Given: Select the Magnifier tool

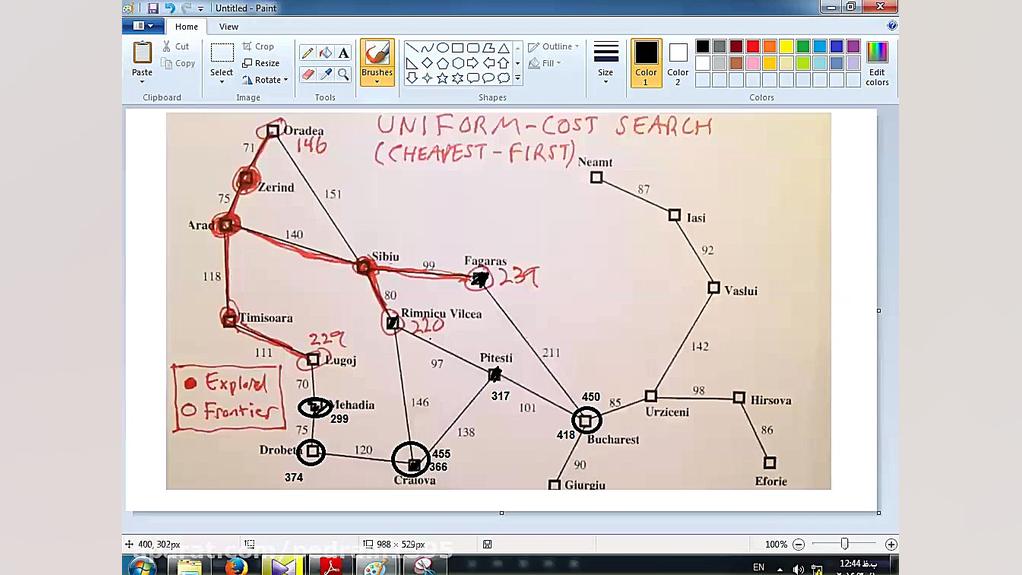Looking at the screenshot, I should 343,74.
